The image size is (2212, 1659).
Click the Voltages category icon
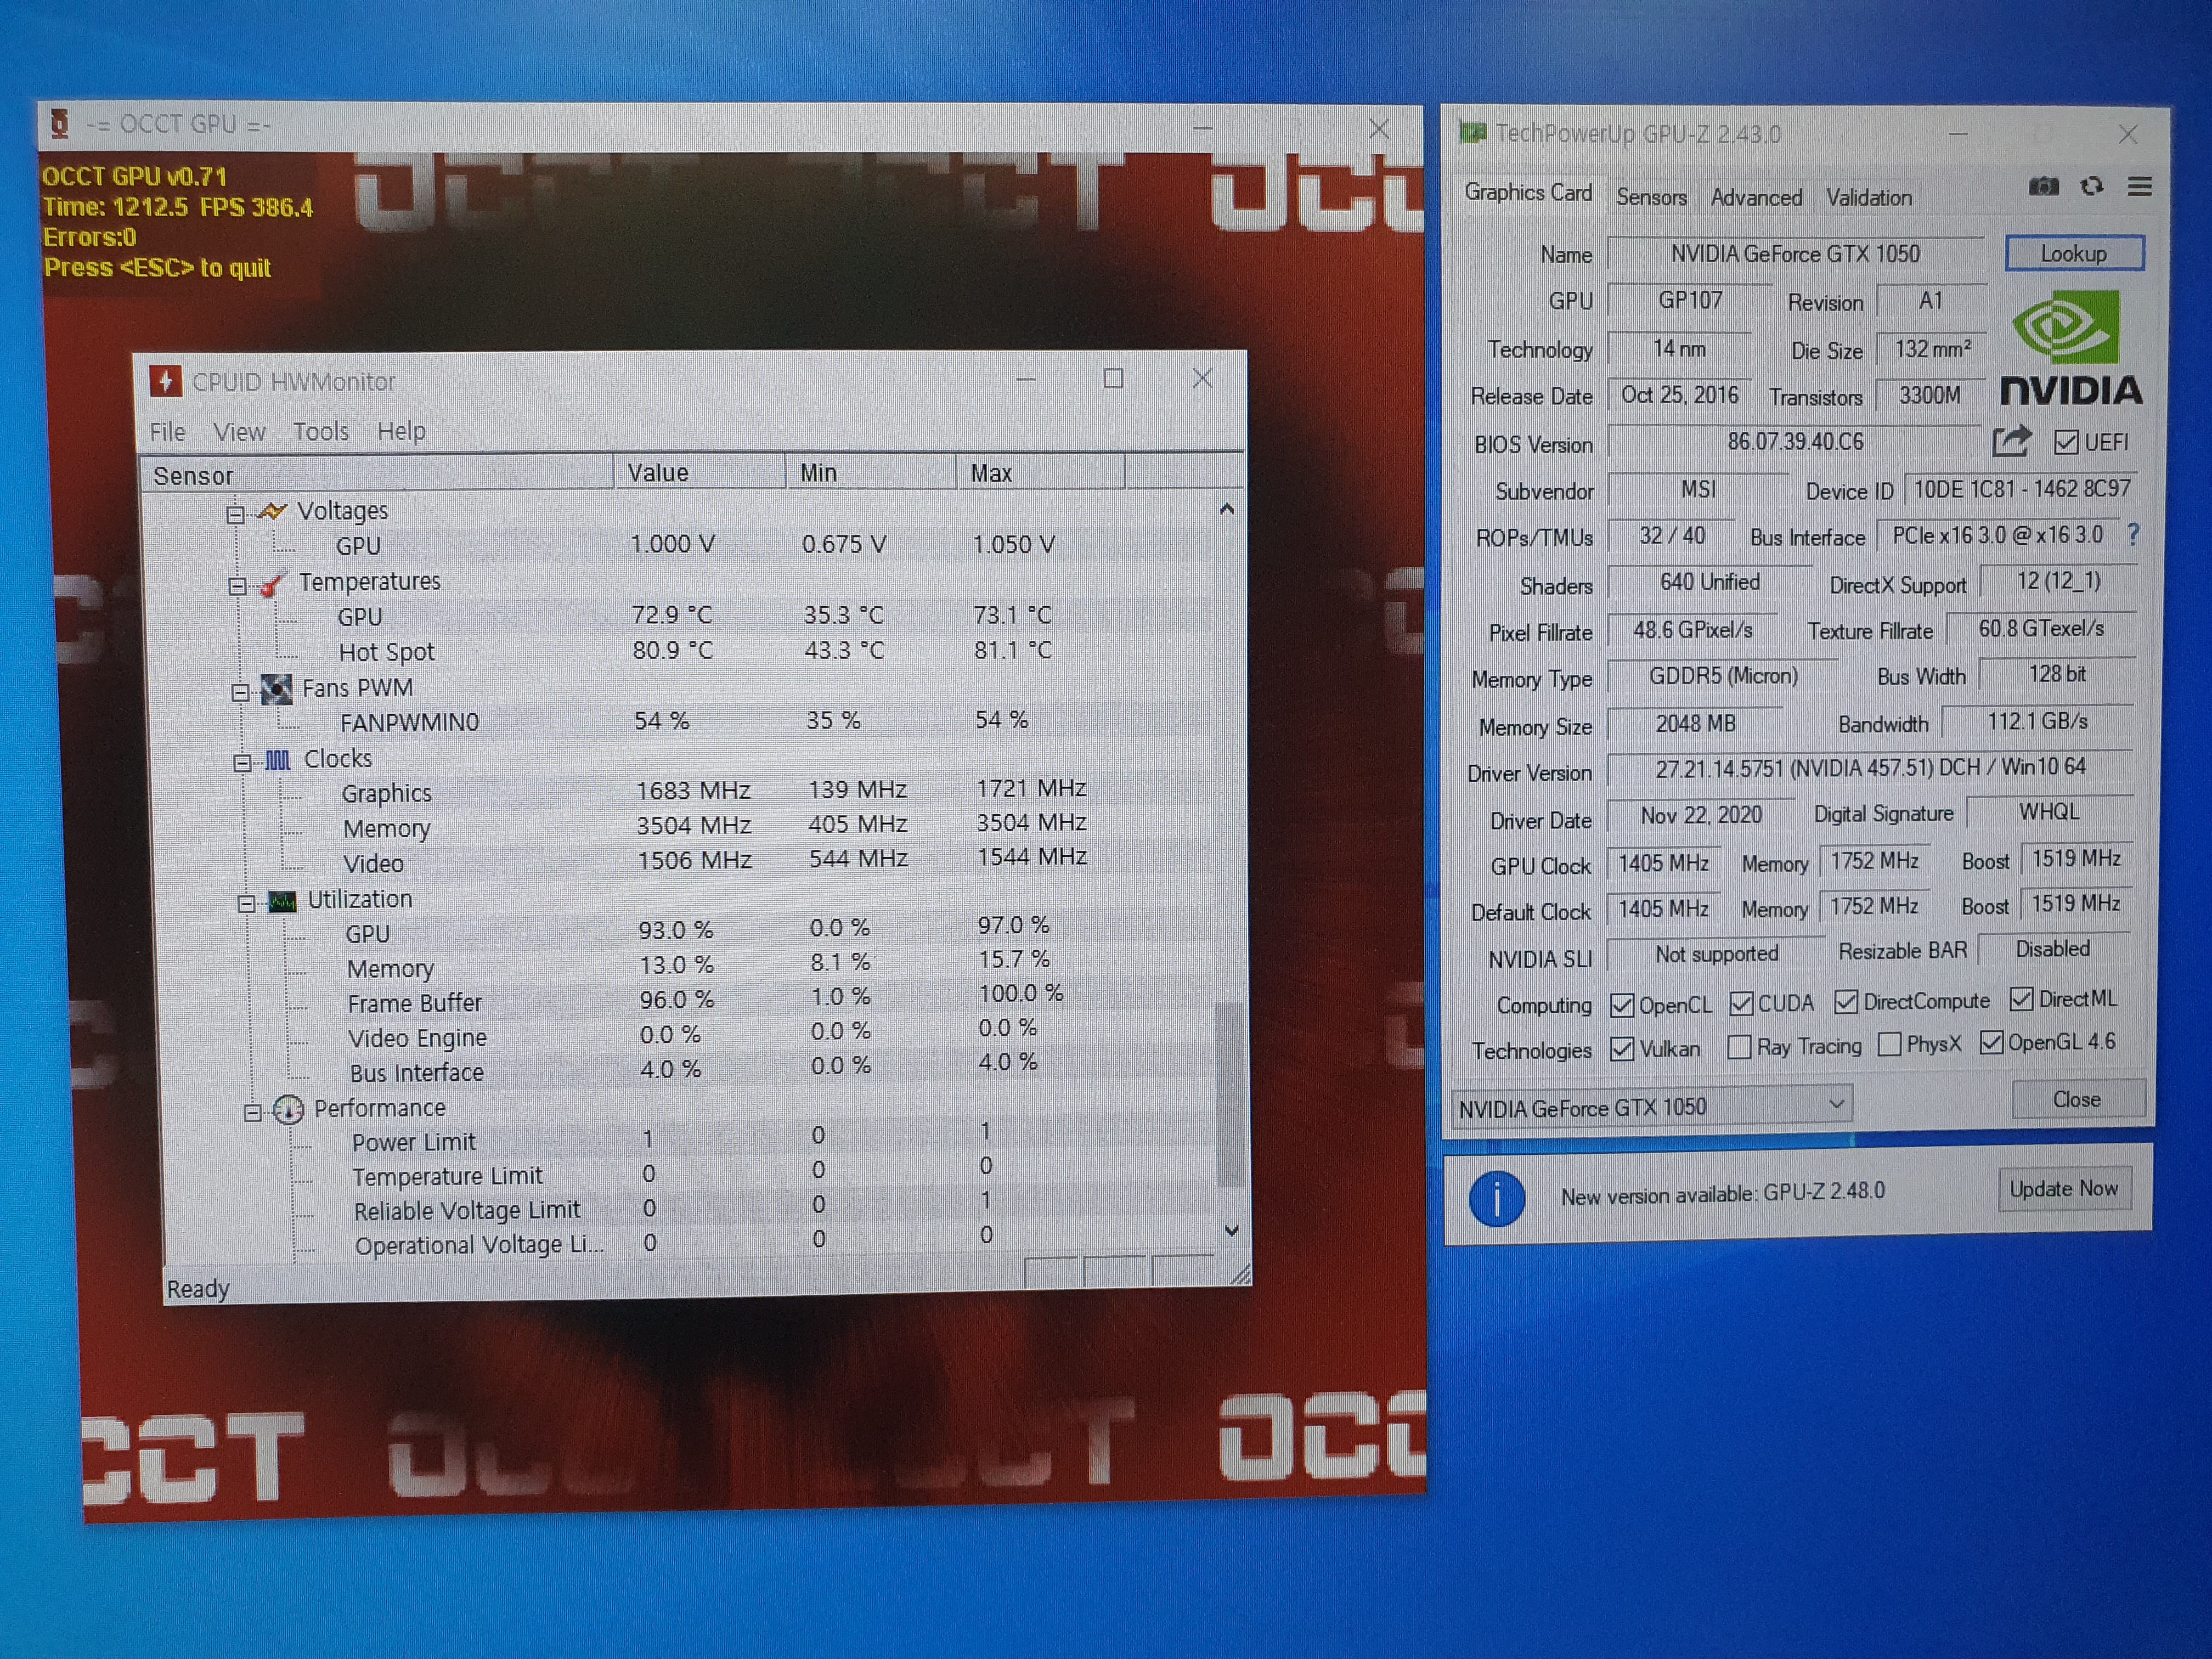(272, 511)
